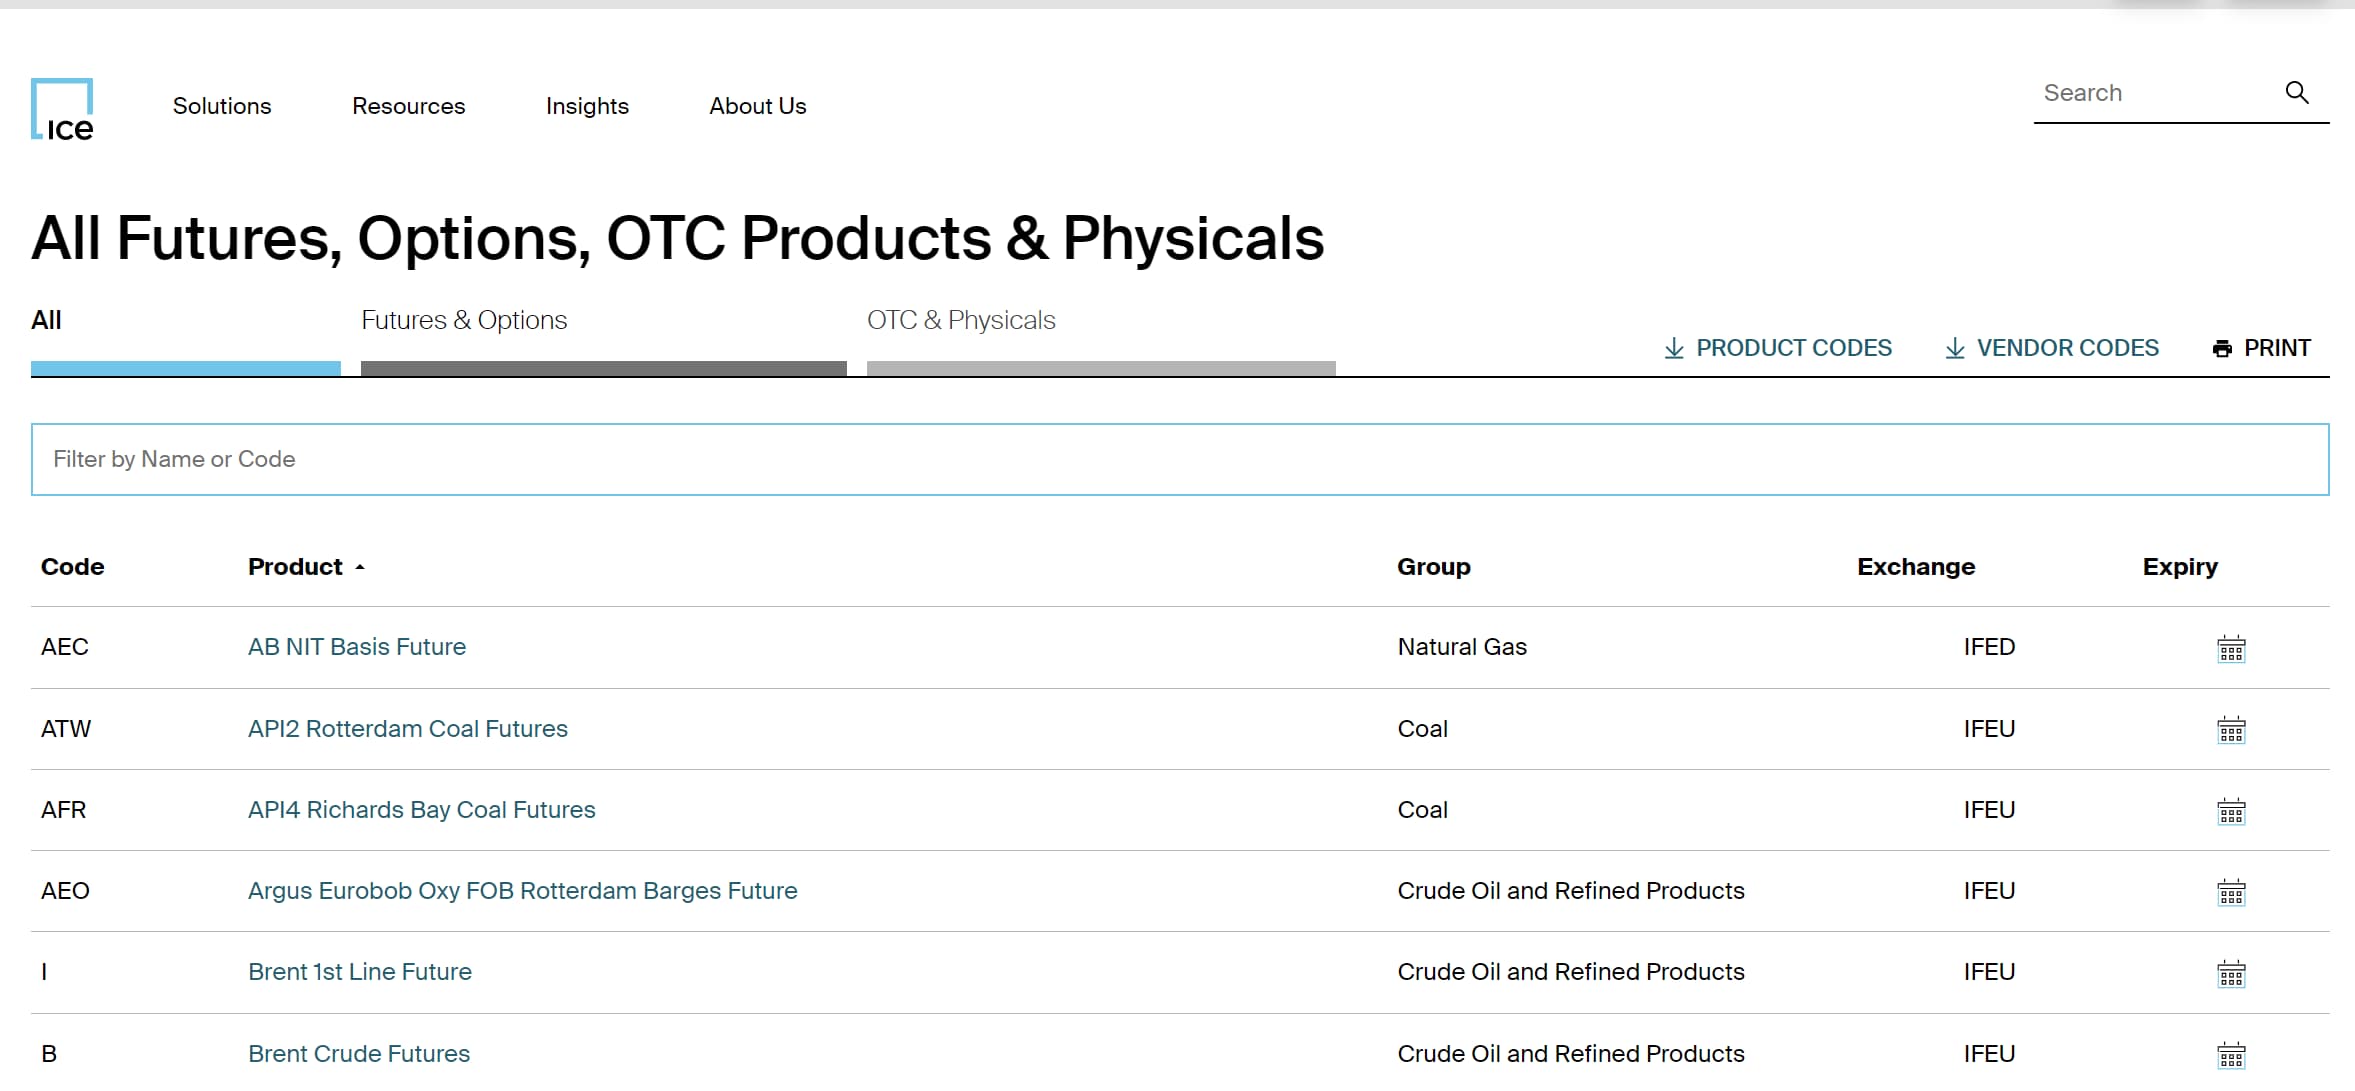Screen dimensions: 2355x1091
Task: Open expiry calendar for API4 Richards Bay Coal
Action: click(2231, 811)
